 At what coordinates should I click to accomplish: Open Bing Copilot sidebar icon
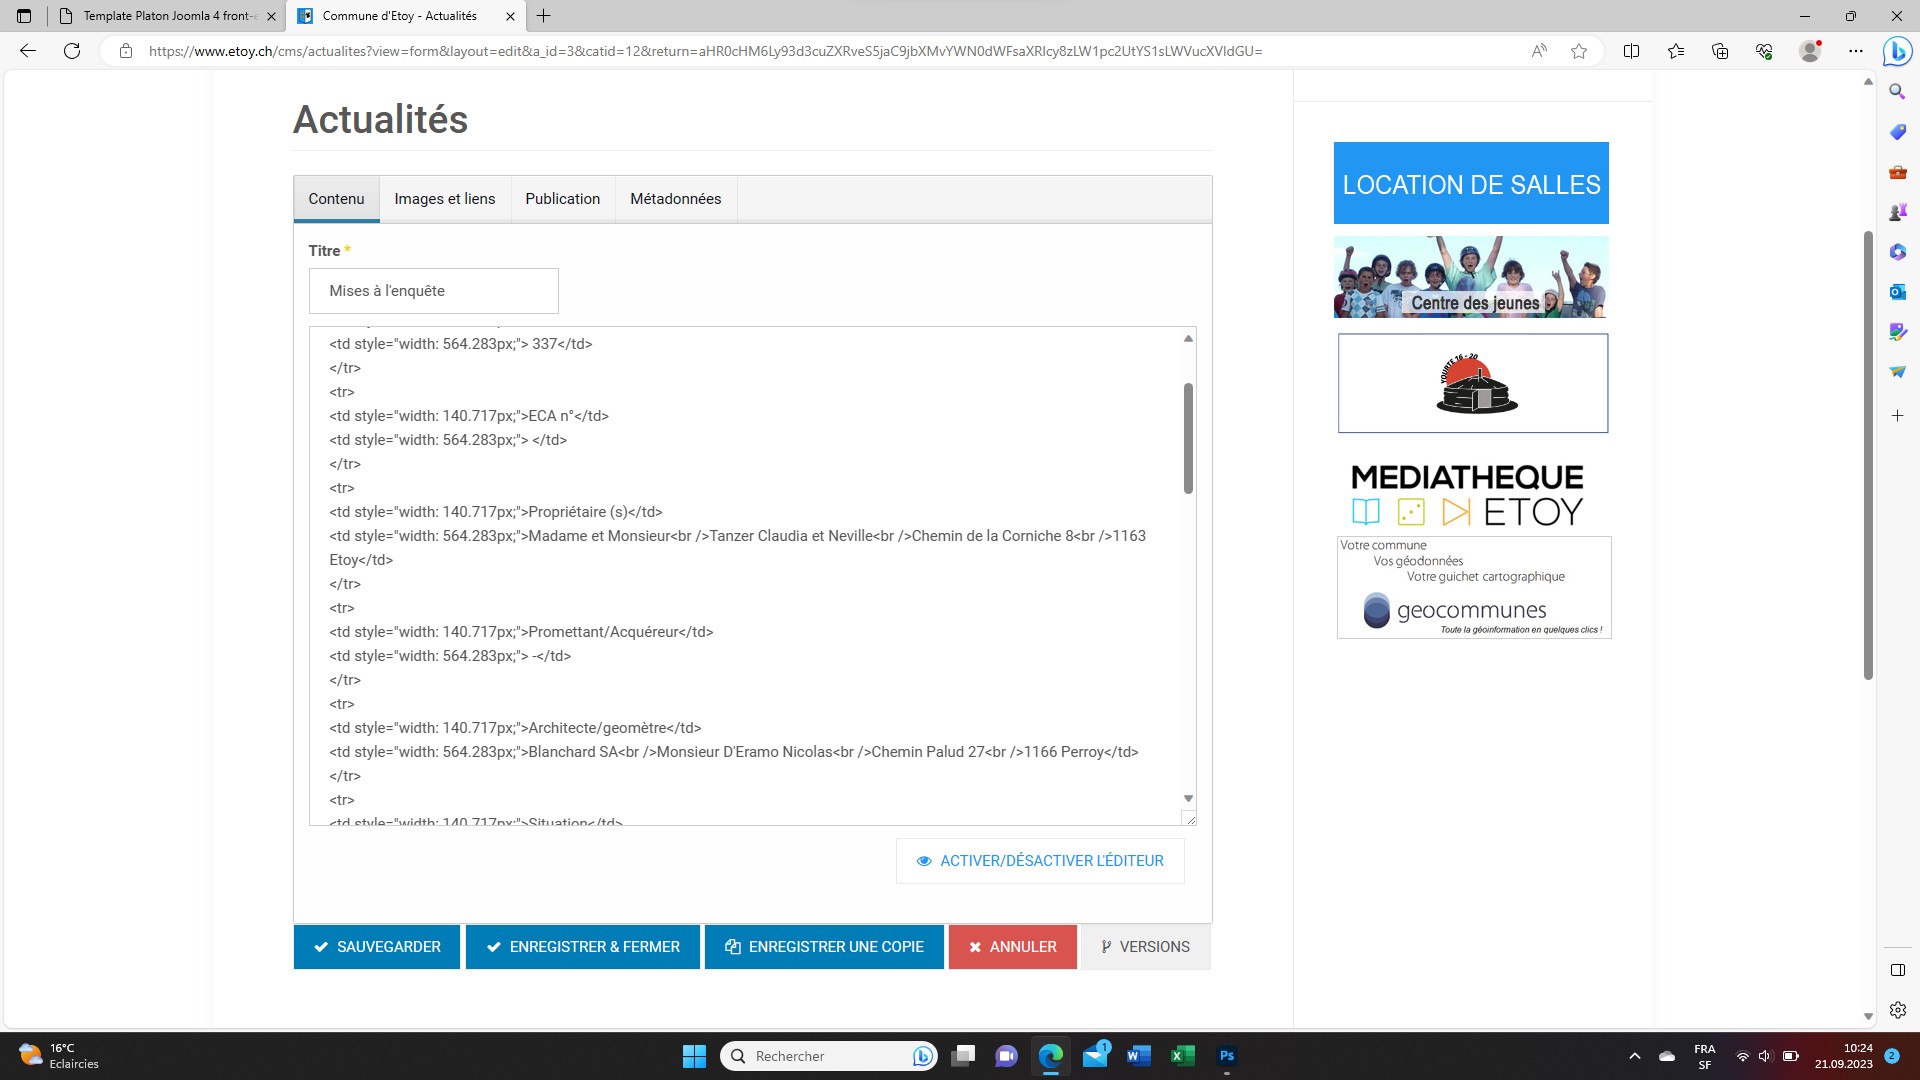click(x=1896, y=51)
